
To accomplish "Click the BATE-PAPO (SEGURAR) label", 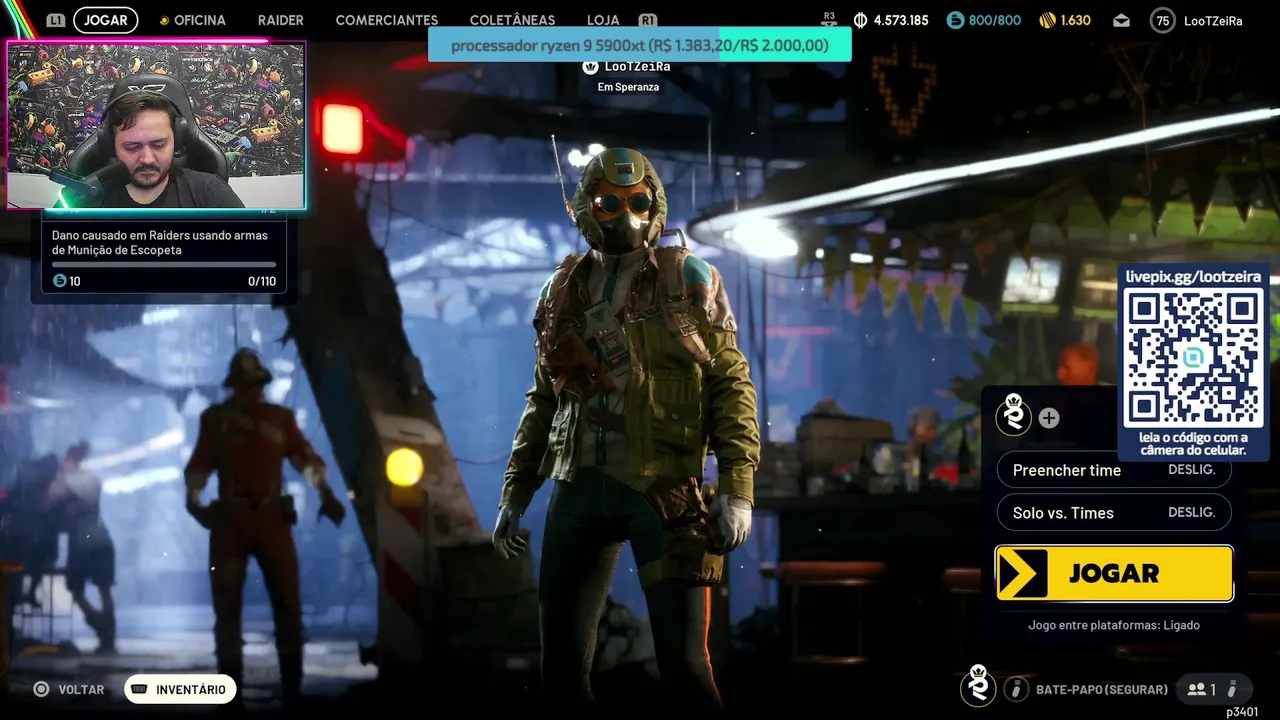I will tap(1102, 689).
